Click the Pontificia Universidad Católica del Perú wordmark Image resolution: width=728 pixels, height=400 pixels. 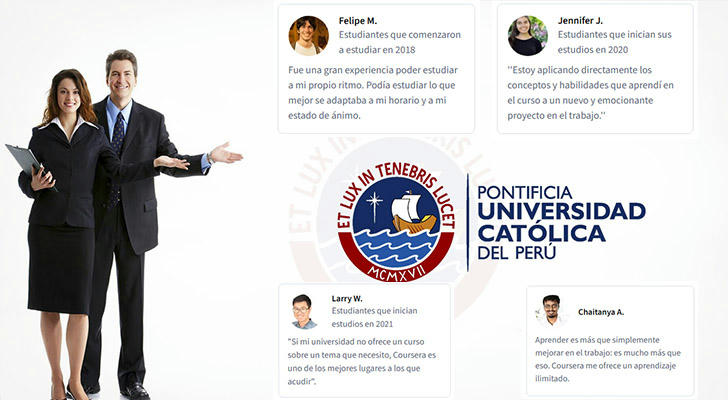click(x=561, y=223)
